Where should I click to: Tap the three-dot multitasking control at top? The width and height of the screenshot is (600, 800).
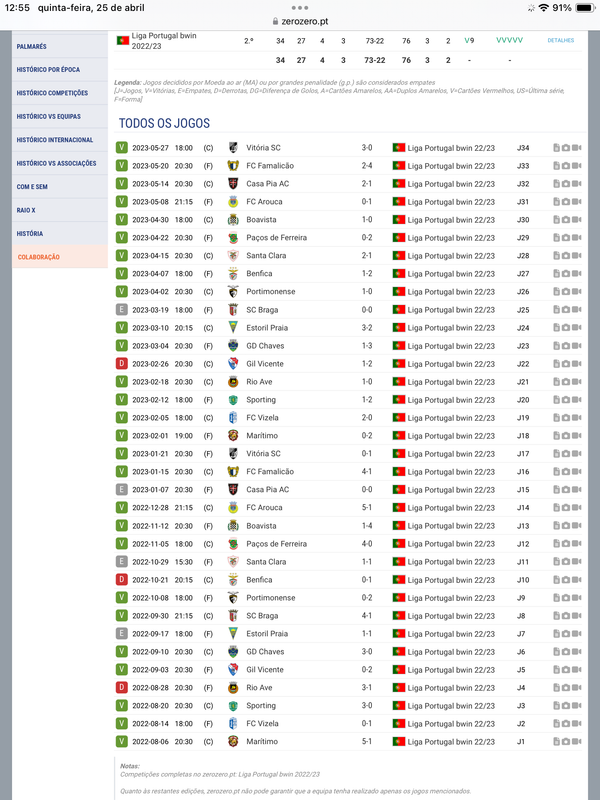(x=299, y=8)
